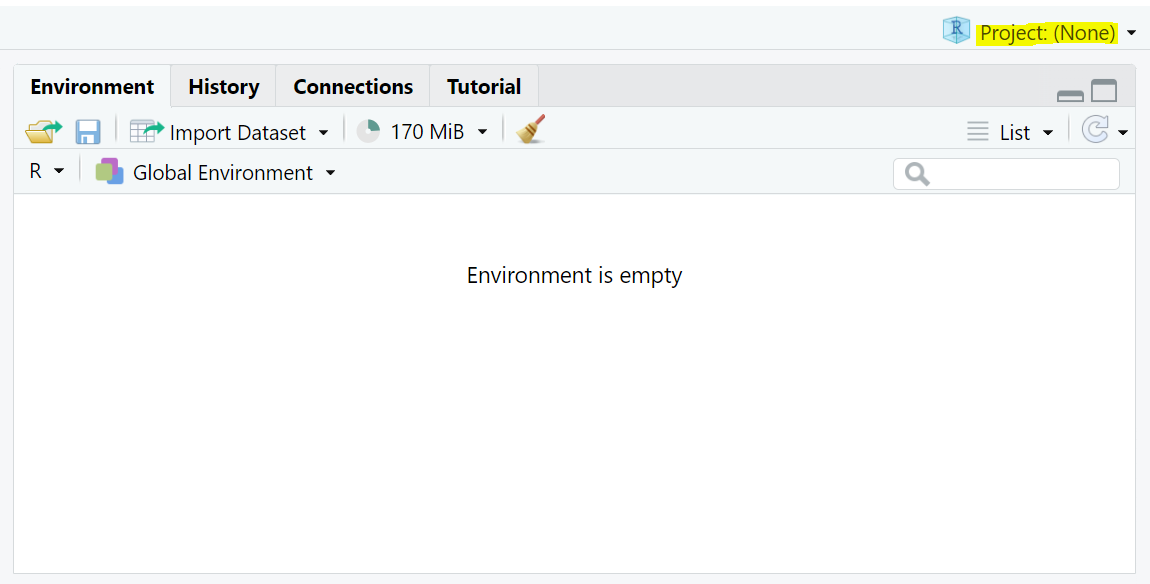Click the R project cube icon
Image resolution: width=1150 pixels, height=584 pixels.
(x=956, y=31)
